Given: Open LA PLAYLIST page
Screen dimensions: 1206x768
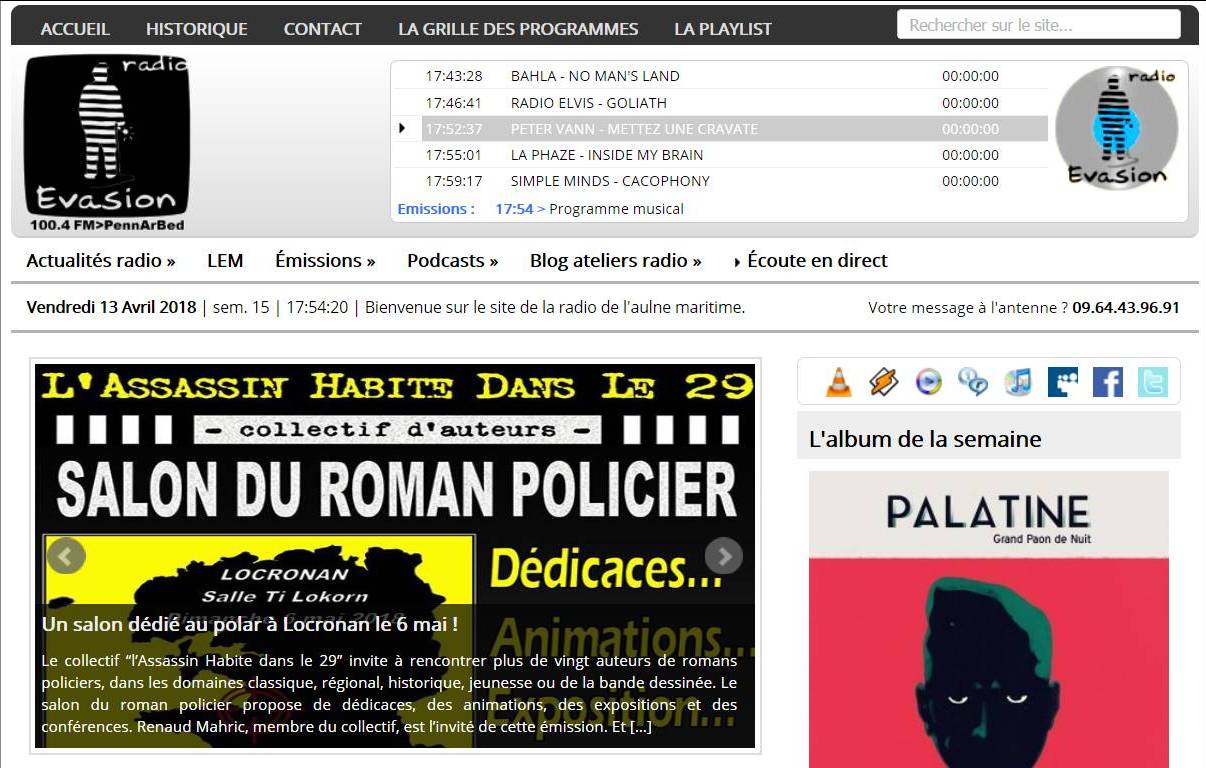Looking at the screenshot, I should (x=723, y=29).
